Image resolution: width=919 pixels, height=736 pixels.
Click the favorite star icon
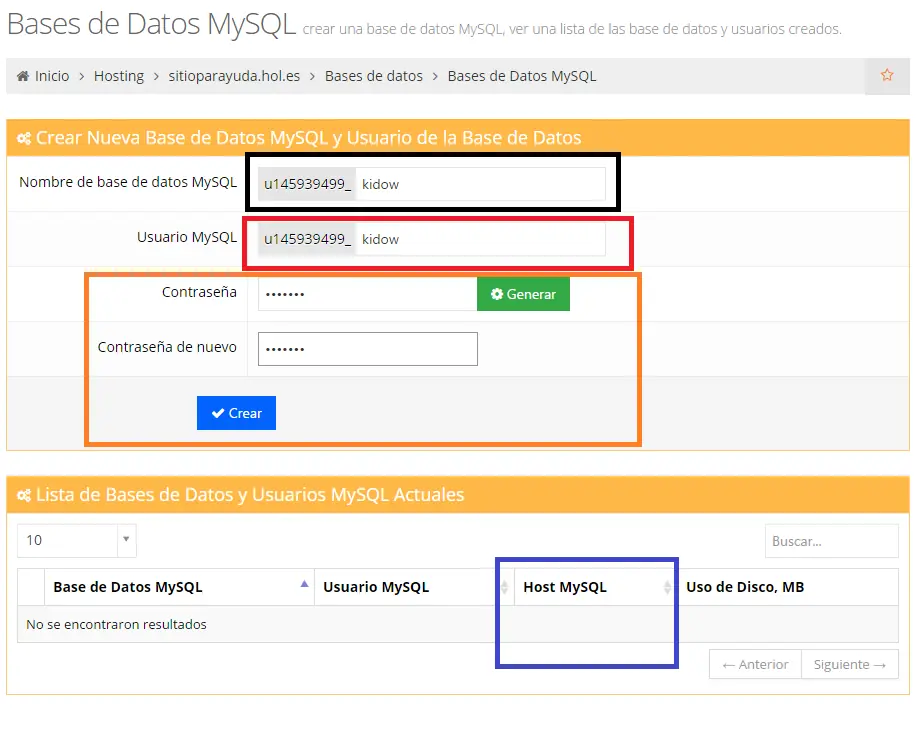click(887, 75)
